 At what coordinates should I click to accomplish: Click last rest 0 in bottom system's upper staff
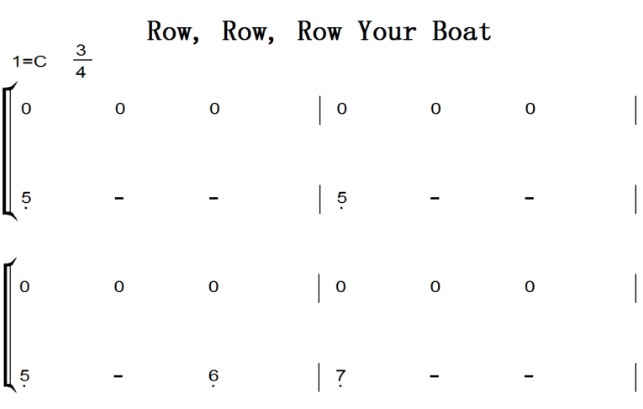coord(530,287)
